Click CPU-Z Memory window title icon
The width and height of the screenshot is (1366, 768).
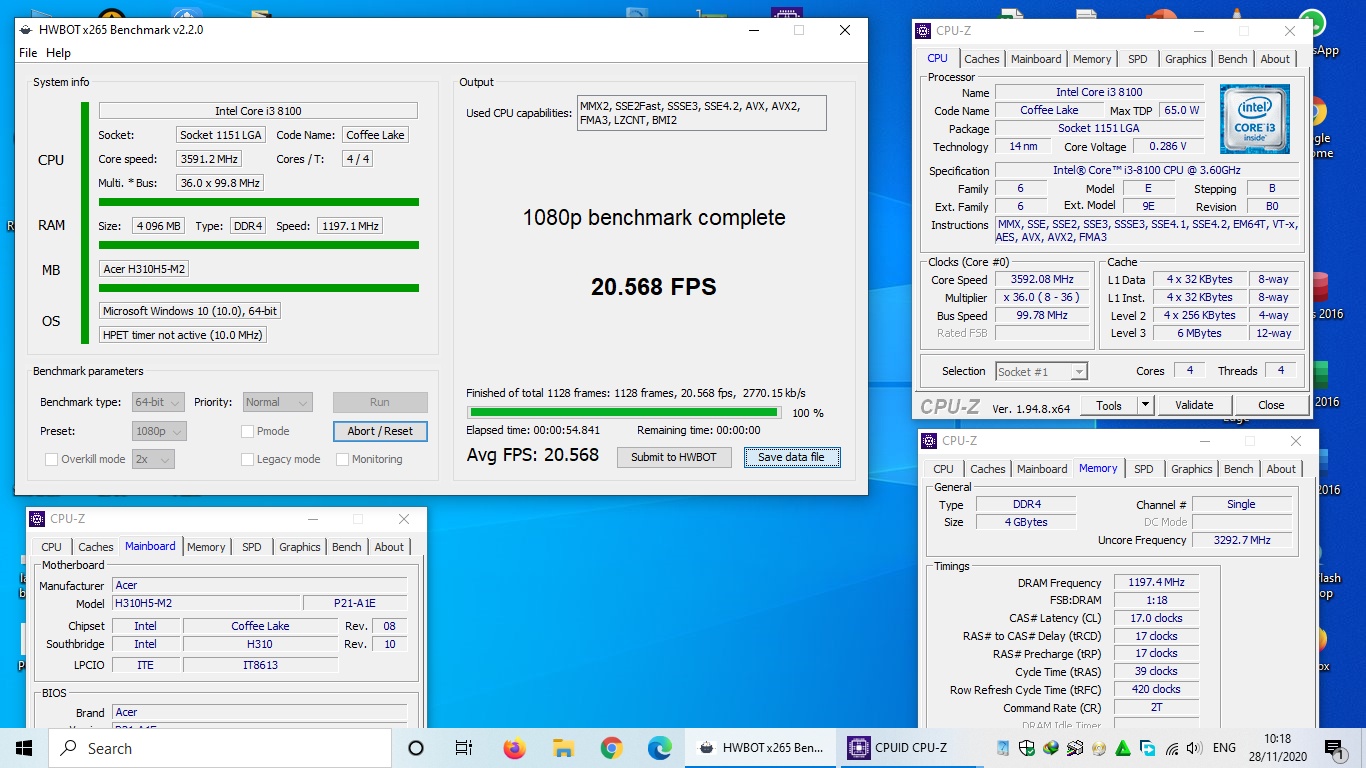(x=930, y=441)
